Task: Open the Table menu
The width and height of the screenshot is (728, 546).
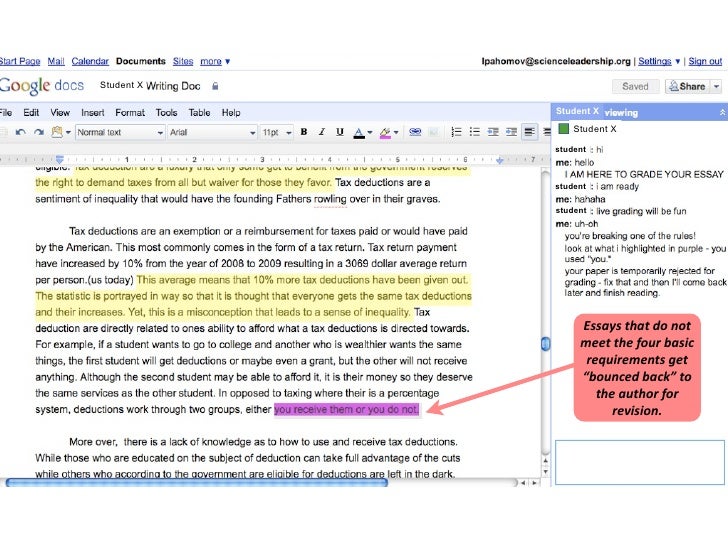Action: tap(199, 113)
